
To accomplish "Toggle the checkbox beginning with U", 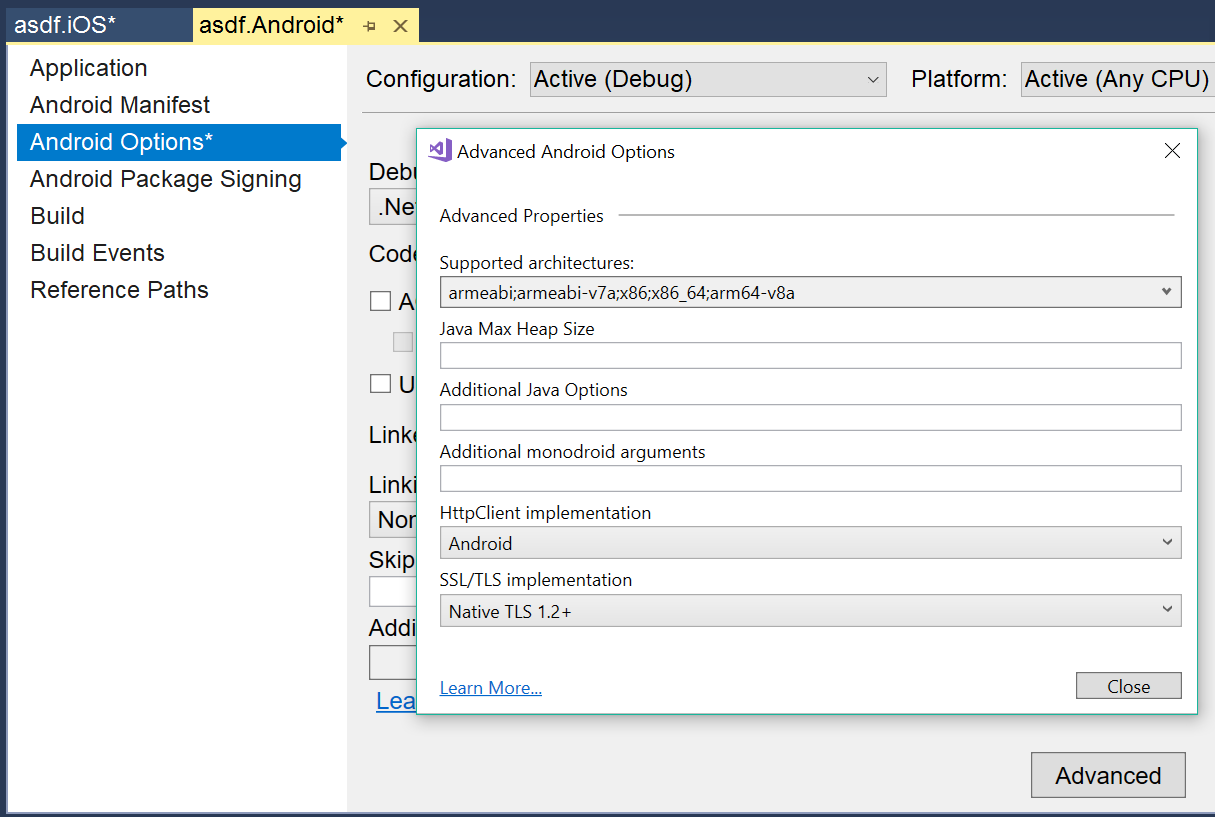I will click(380, 383).
